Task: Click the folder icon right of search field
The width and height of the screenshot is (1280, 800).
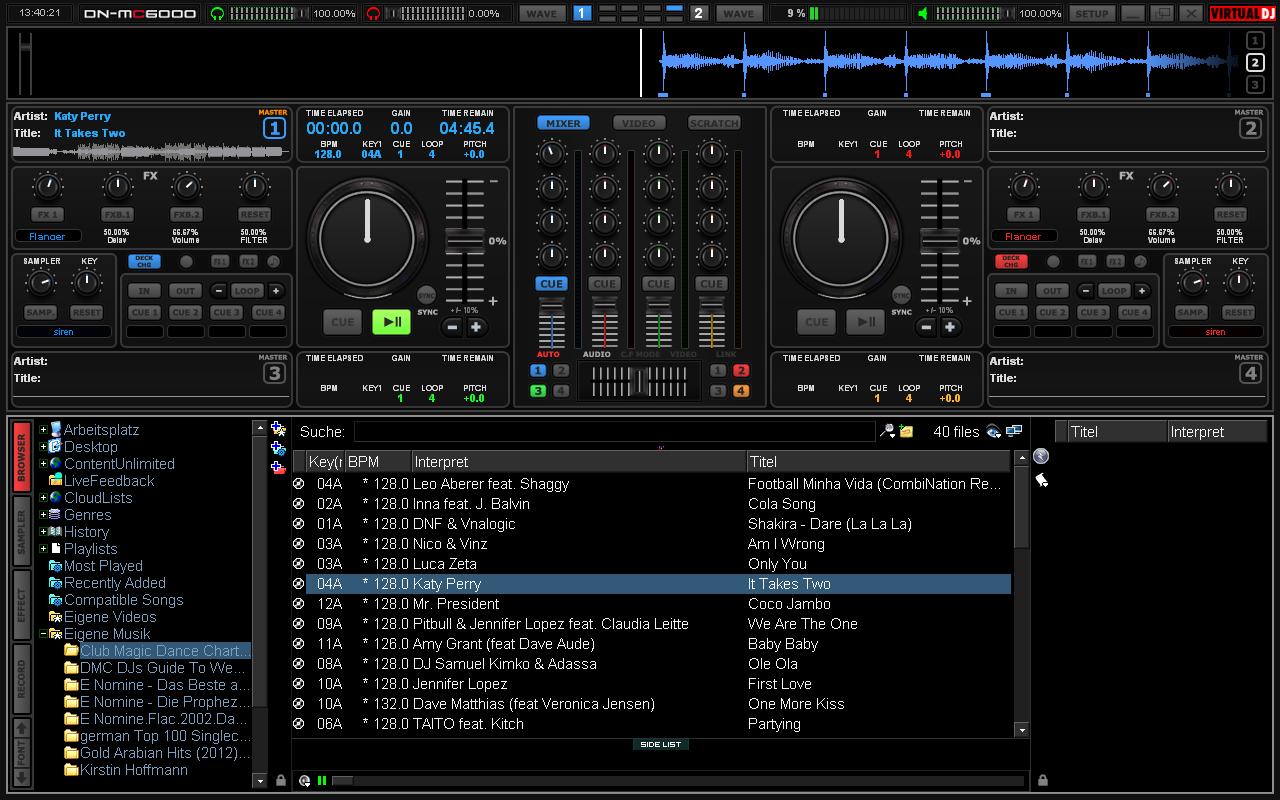Action: tap(906, 431)
